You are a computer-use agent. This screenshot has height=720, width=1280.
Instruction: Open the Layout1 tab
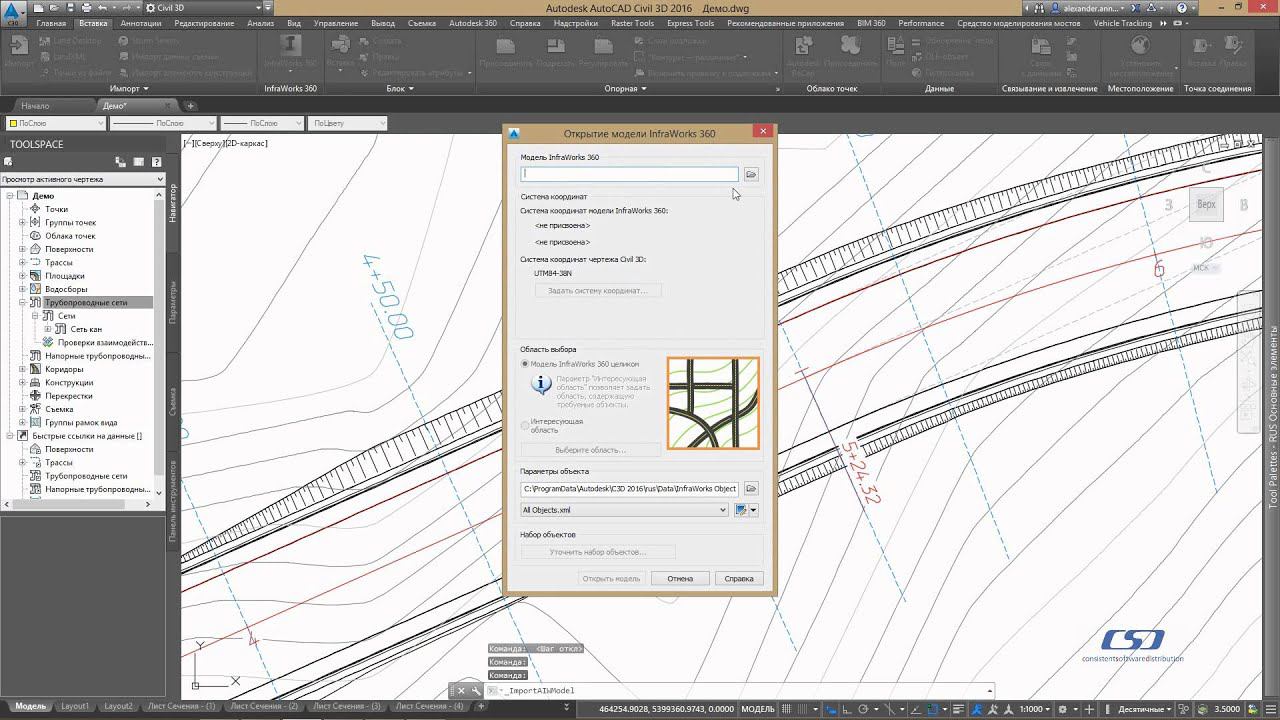point(74,706)
